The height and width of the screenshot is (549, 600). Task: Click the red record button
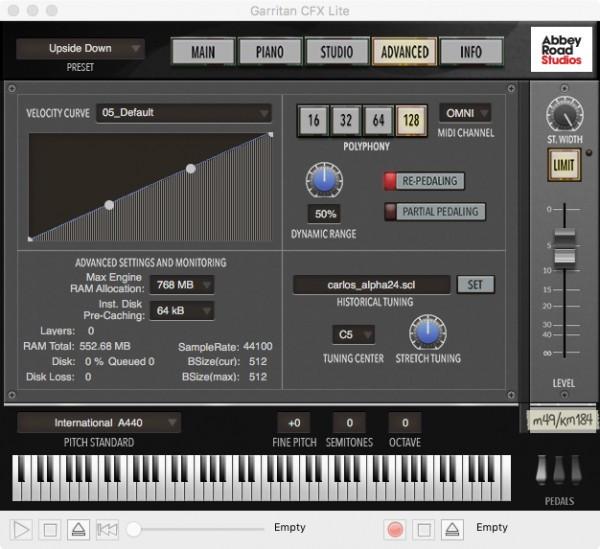395,529
